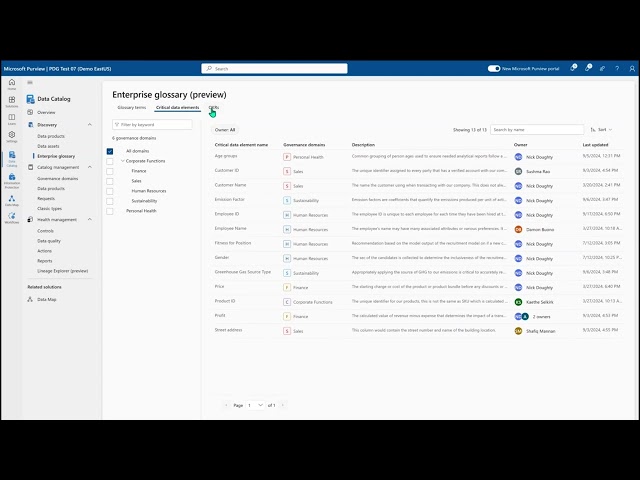This screenshot has height=480, width=640.
Task: Check the Personal Health checkbox
Action: pyautogui.click(x=110, y=211)
